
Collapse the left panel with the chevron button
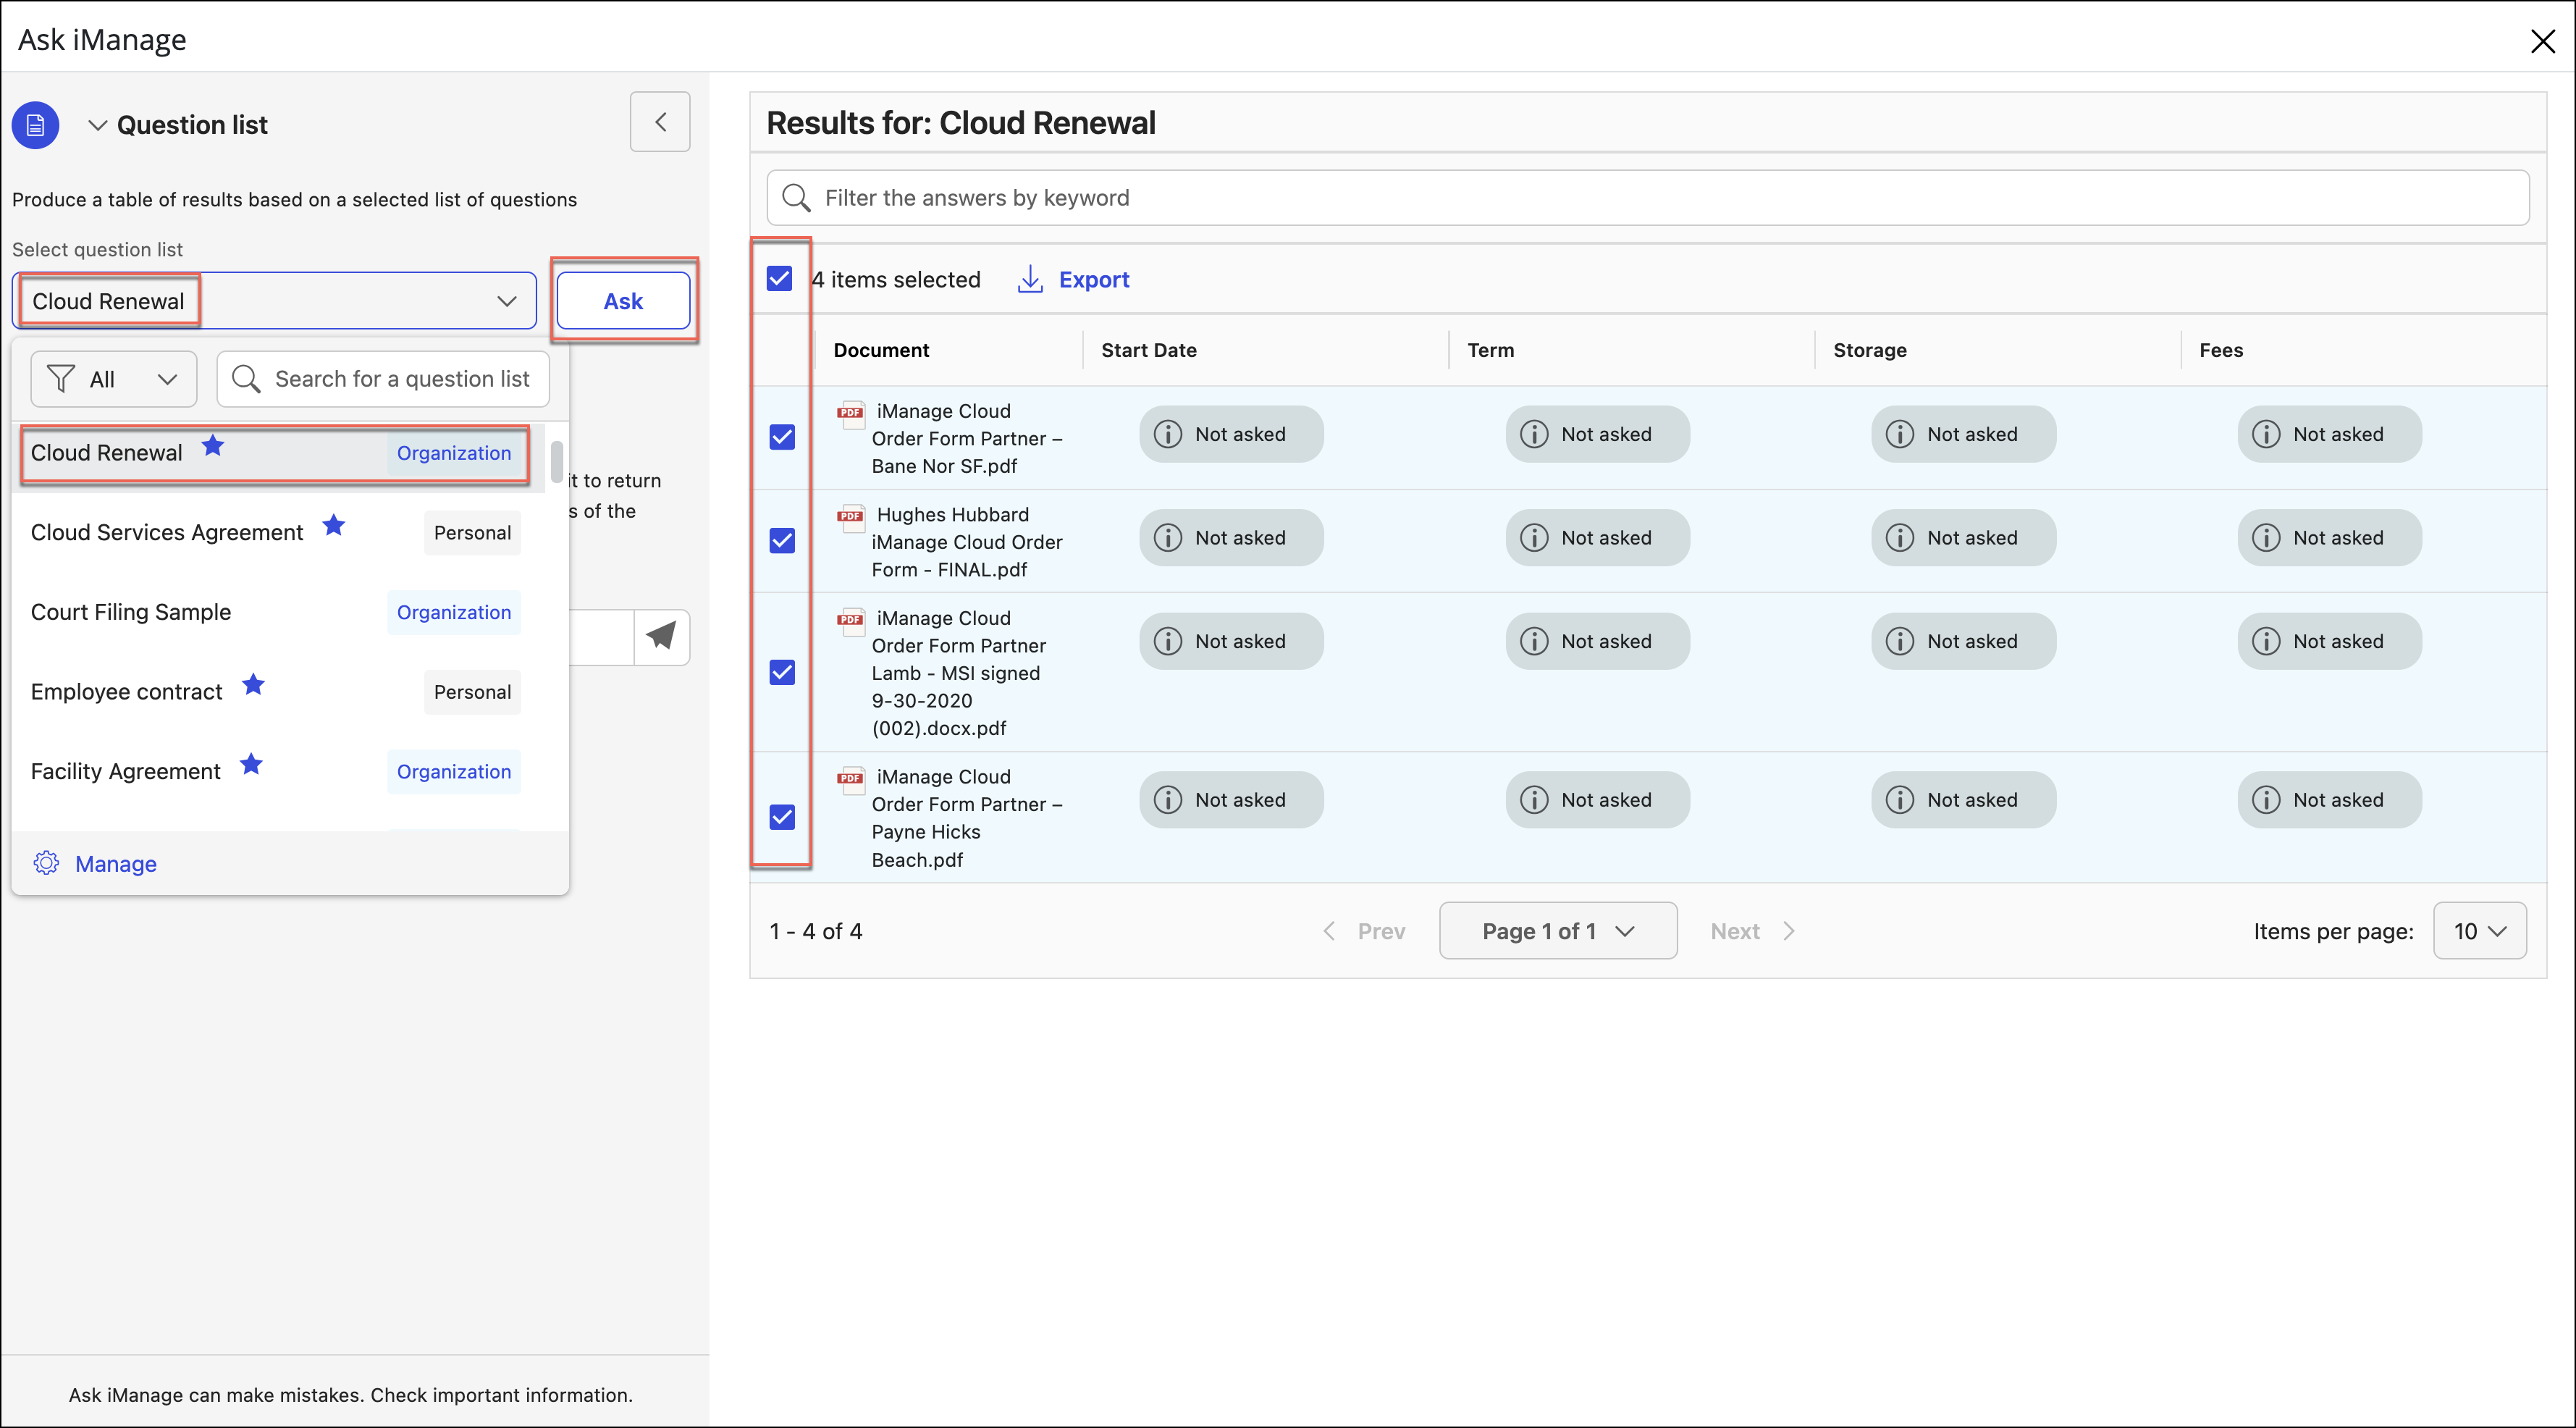coord(660,122)
